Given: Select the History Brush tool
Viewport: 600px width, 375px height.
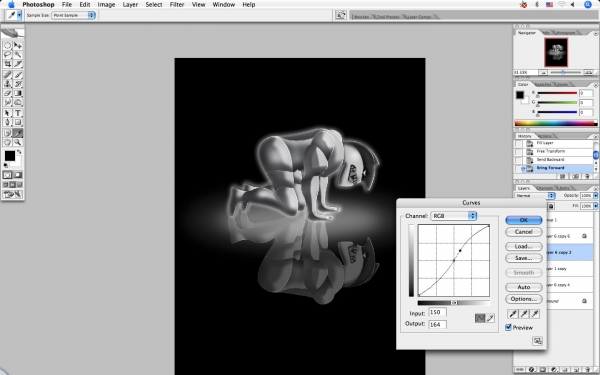Looking at the screenshot, I should pyautogui.click(x=18, y=84).
